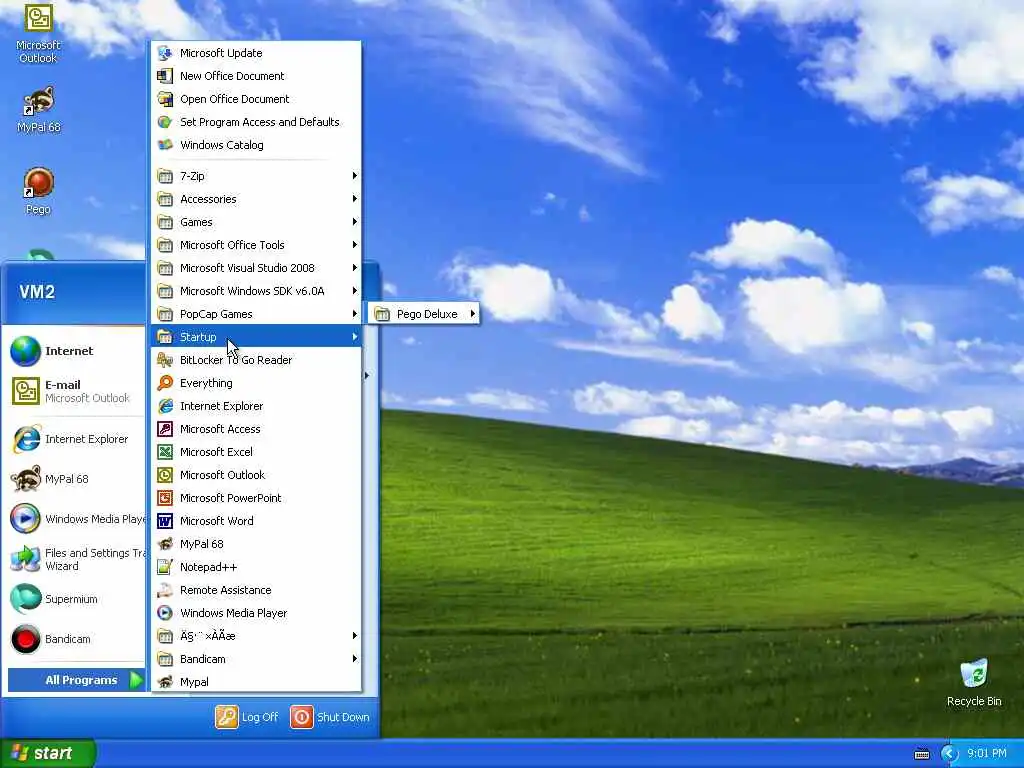
Task: Click the Open Office Document icon
Action: pos(165,99)
